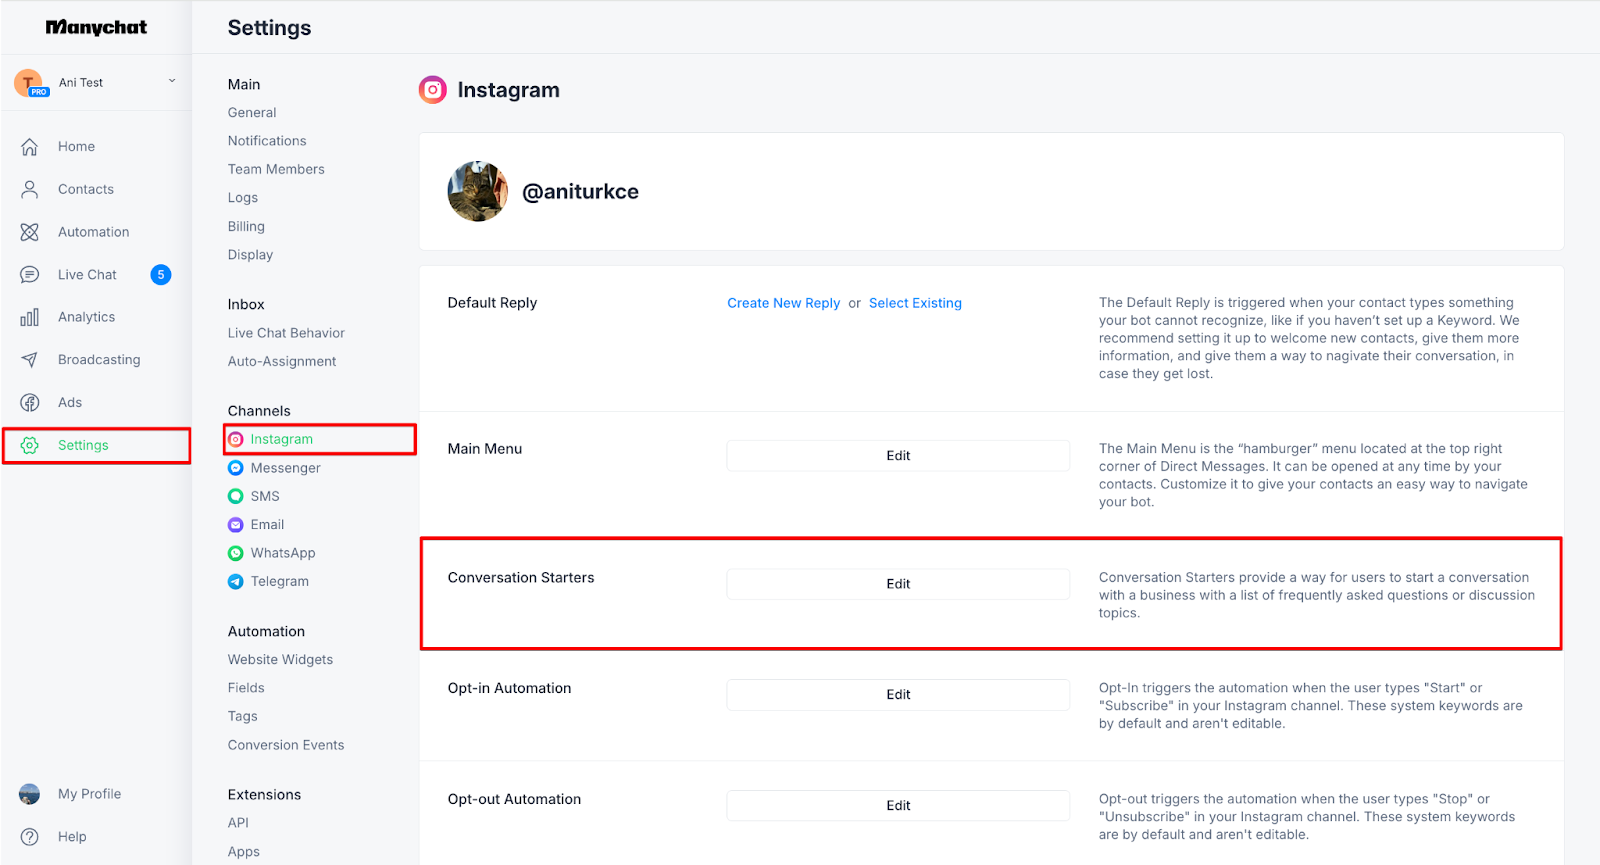Screen dimensions: 1600x865
Task: Select the Messenger channel icon
Action: point(236,468)
